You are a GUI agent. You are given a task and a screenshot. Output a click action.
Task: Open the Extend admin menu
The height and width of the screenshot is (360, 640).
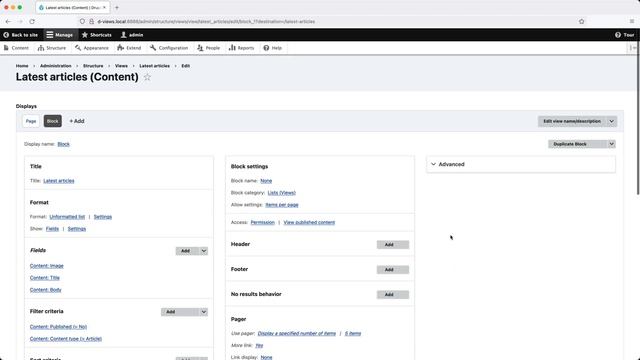(129, 48)
